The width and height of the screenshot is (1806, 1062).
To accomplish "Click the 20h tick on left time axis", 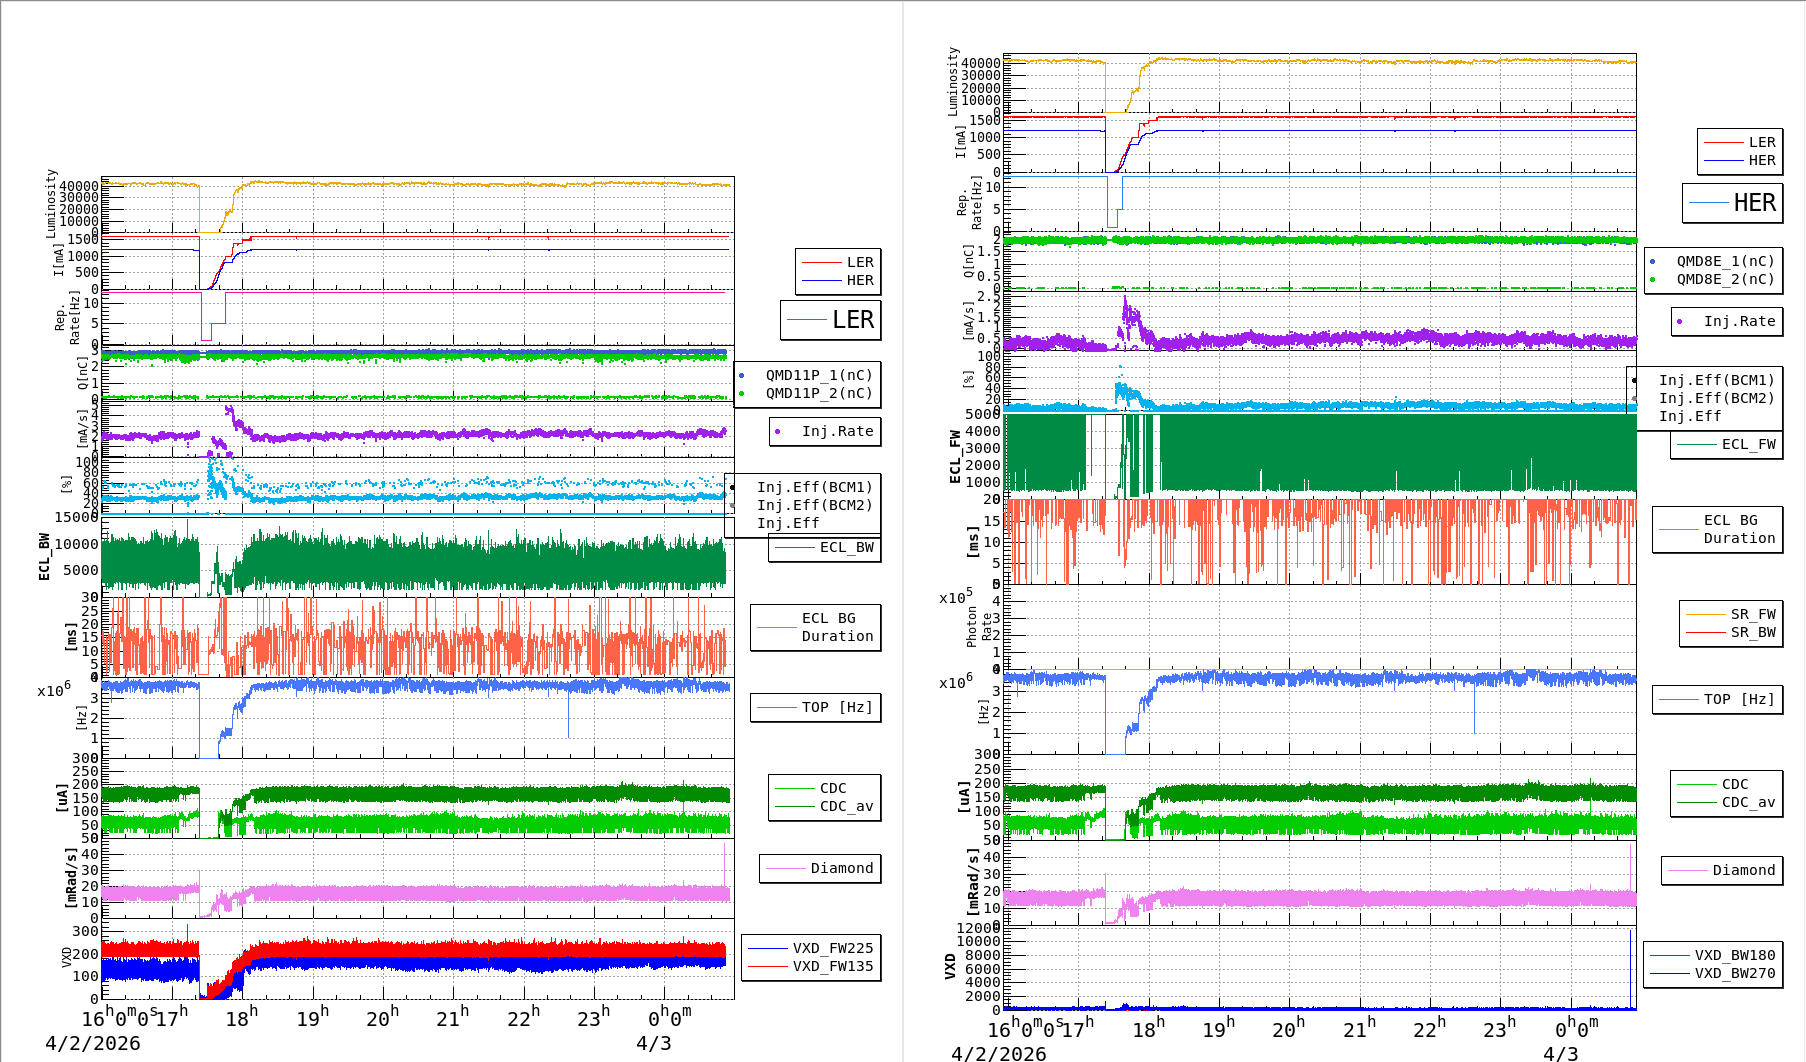I will (x=382, y=1018).
